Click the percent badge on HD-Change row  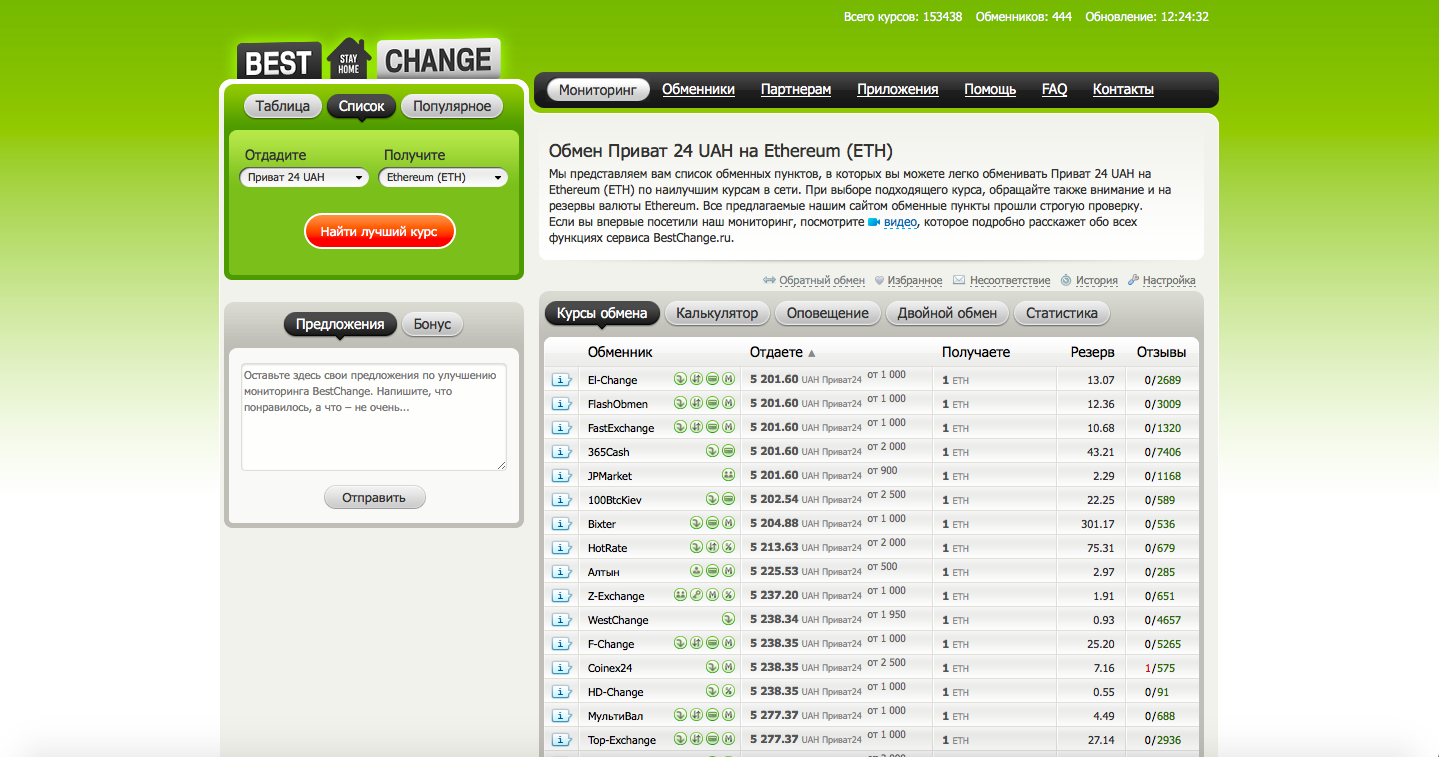click(729, 692)
